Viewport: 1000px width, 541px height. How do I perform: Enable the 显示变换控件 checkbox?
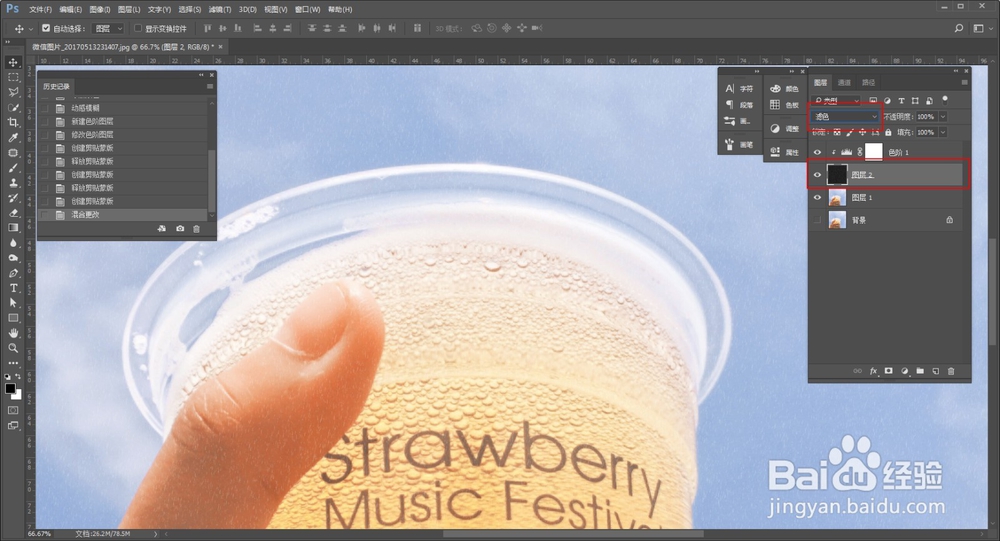point(138,28)
